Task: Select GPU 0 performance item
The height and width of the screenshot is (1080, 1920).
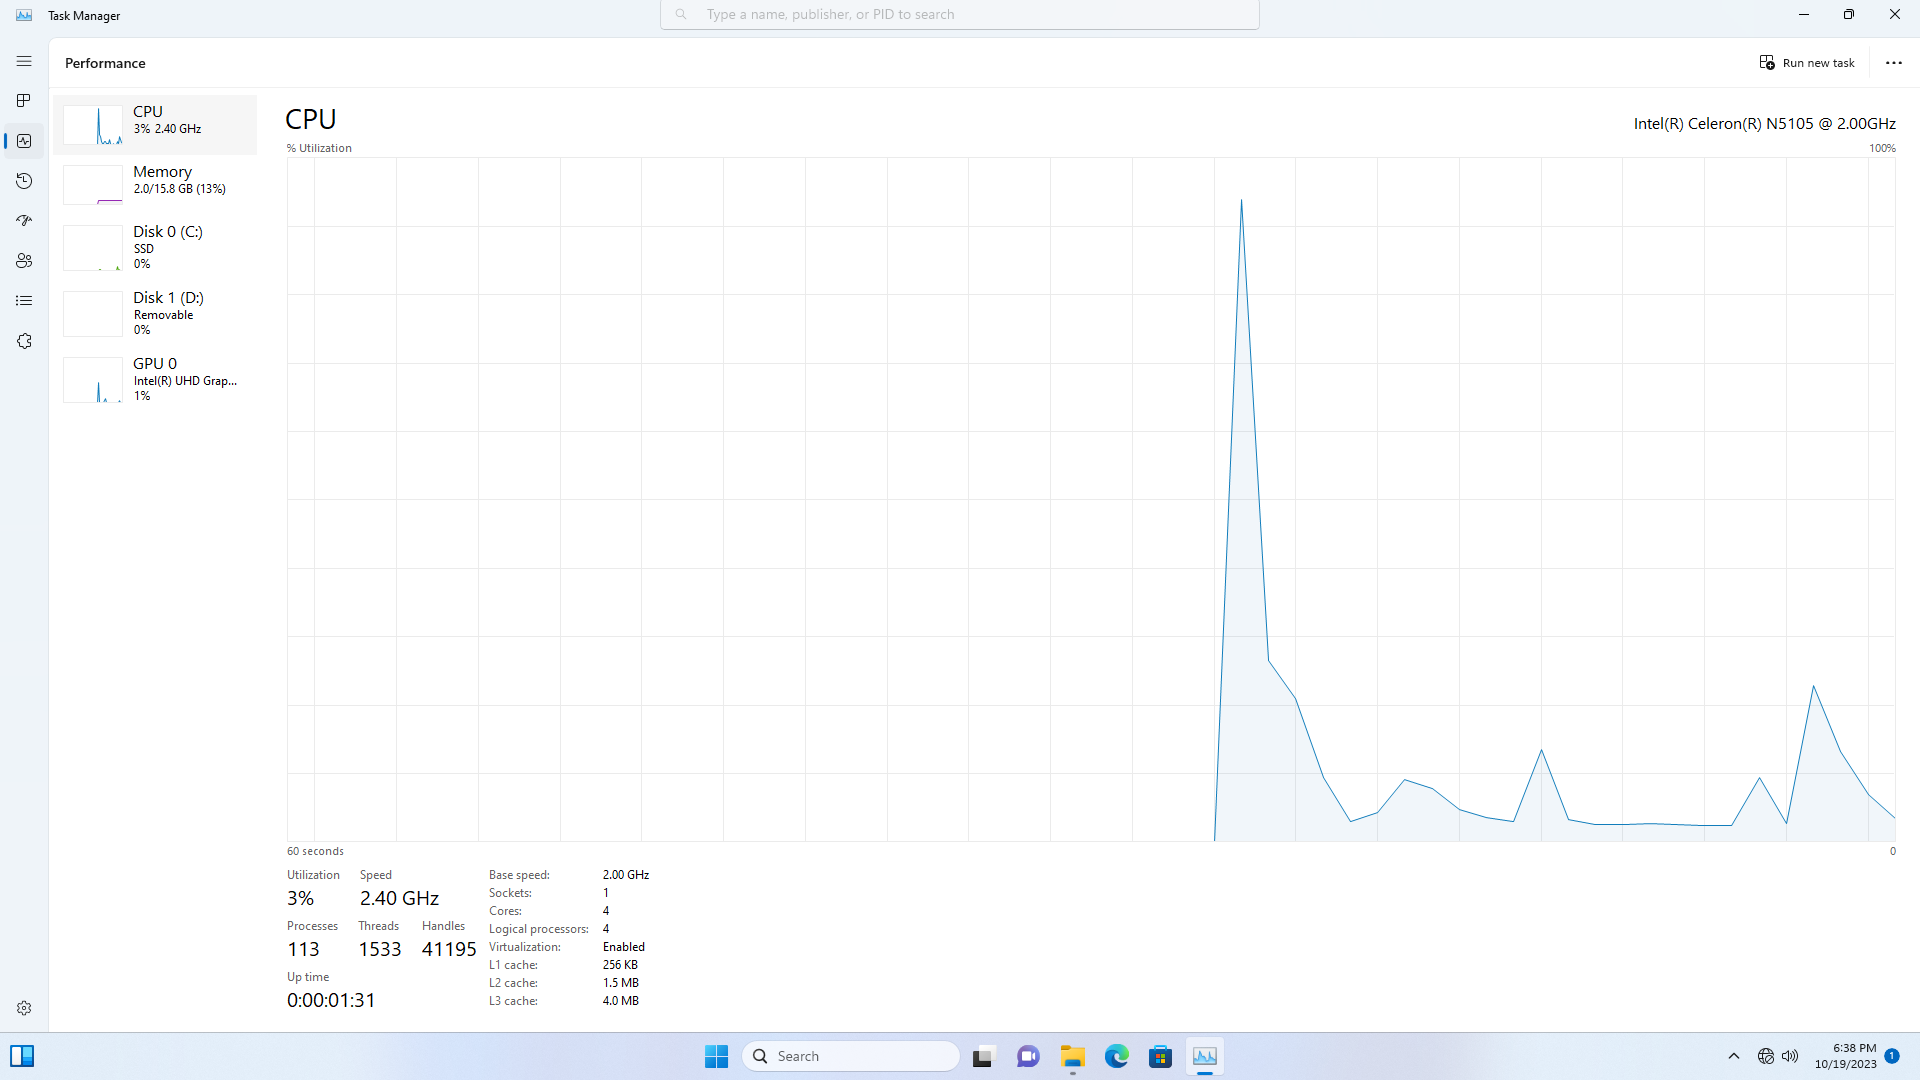Action: pos(155,379)
